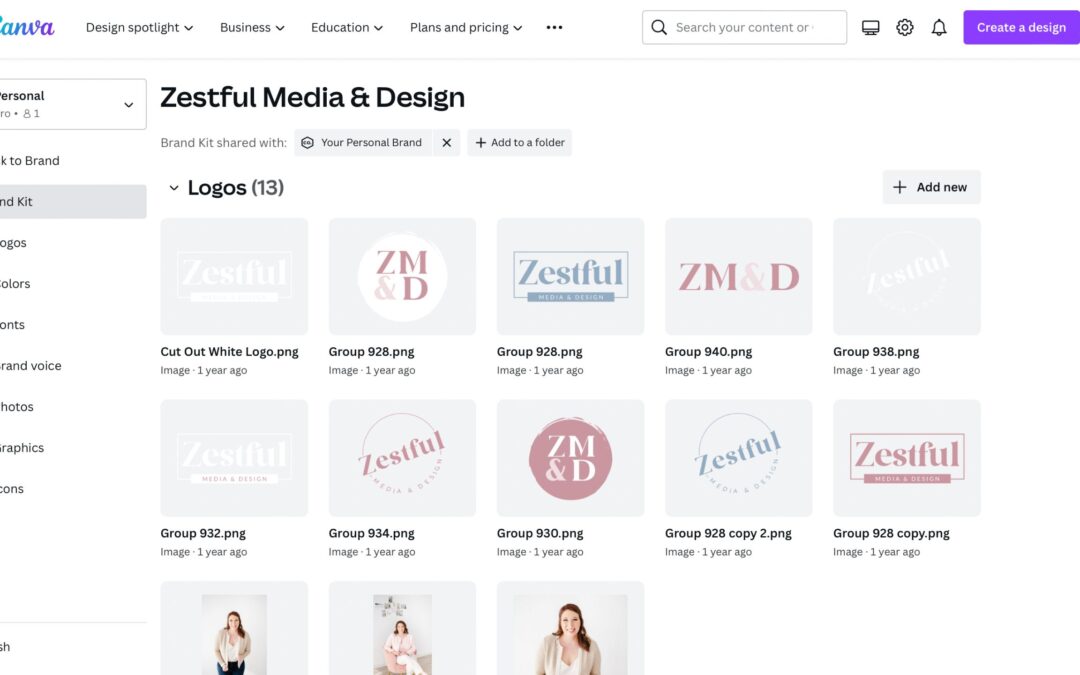Screen dimensions: 1080x675
Task: Open Group 928 copy 2.png thumbnail
Action: point(738,458)
